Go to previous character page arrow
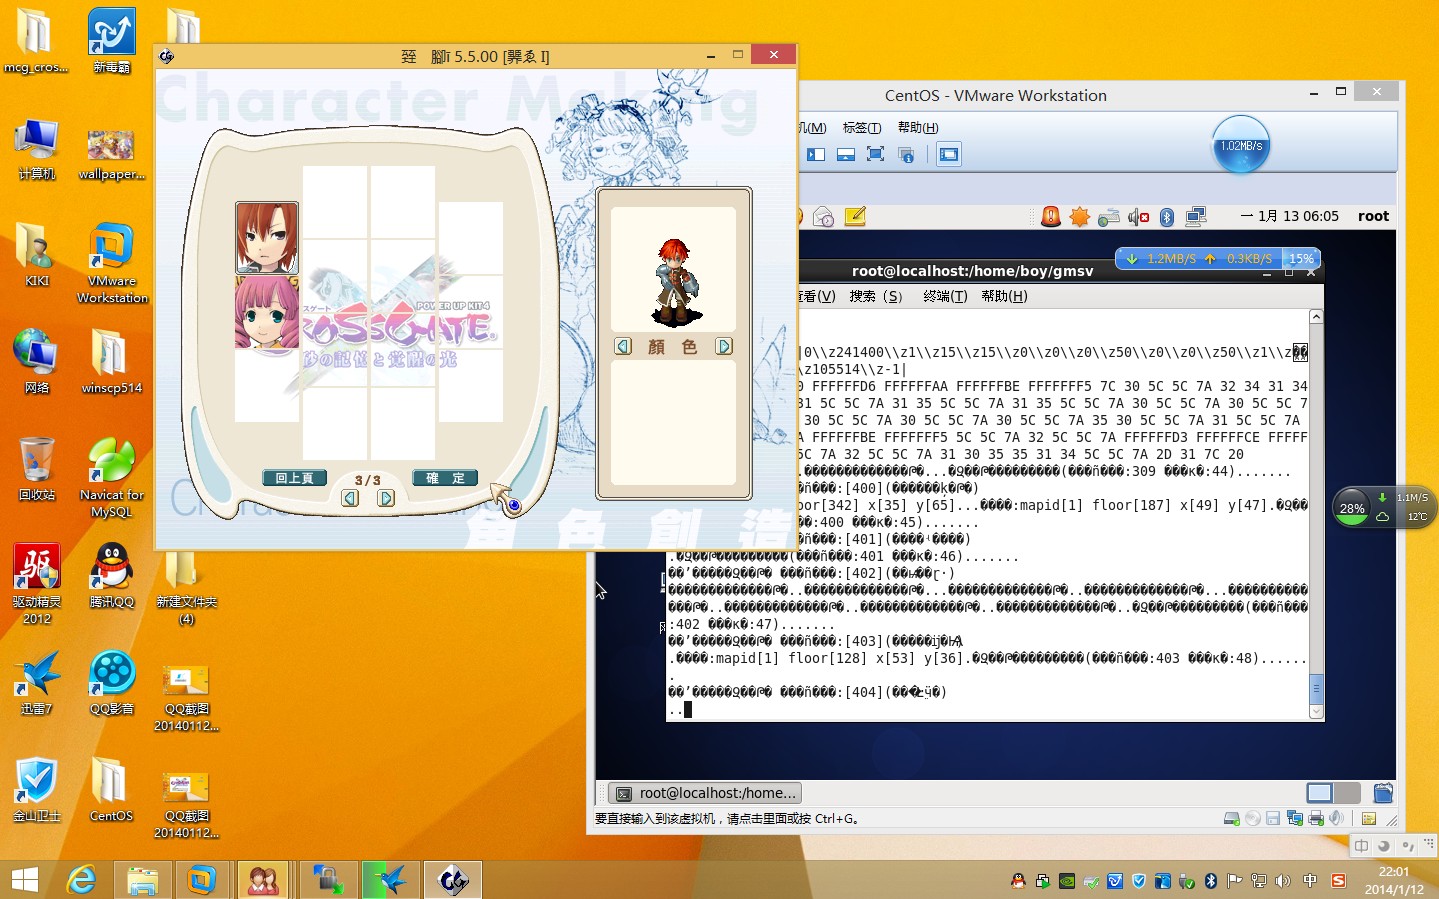This screenshot has height=899, width=1439. 350,498
